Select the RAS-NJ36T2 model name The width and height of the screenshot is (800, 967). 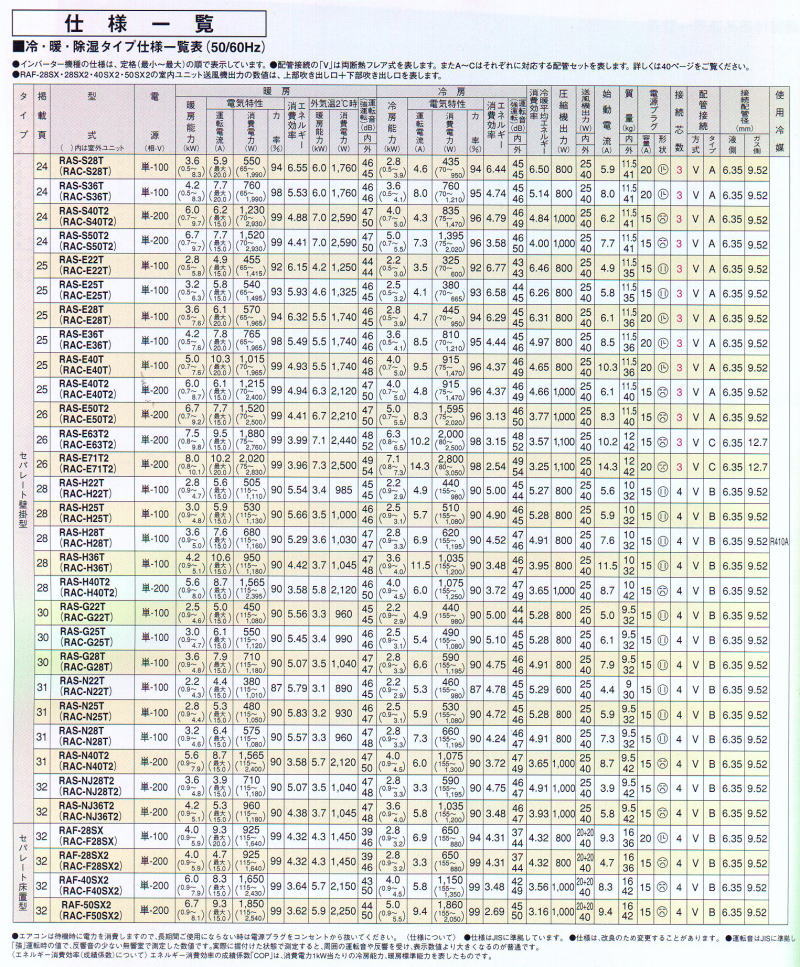[x=86, y=805]
